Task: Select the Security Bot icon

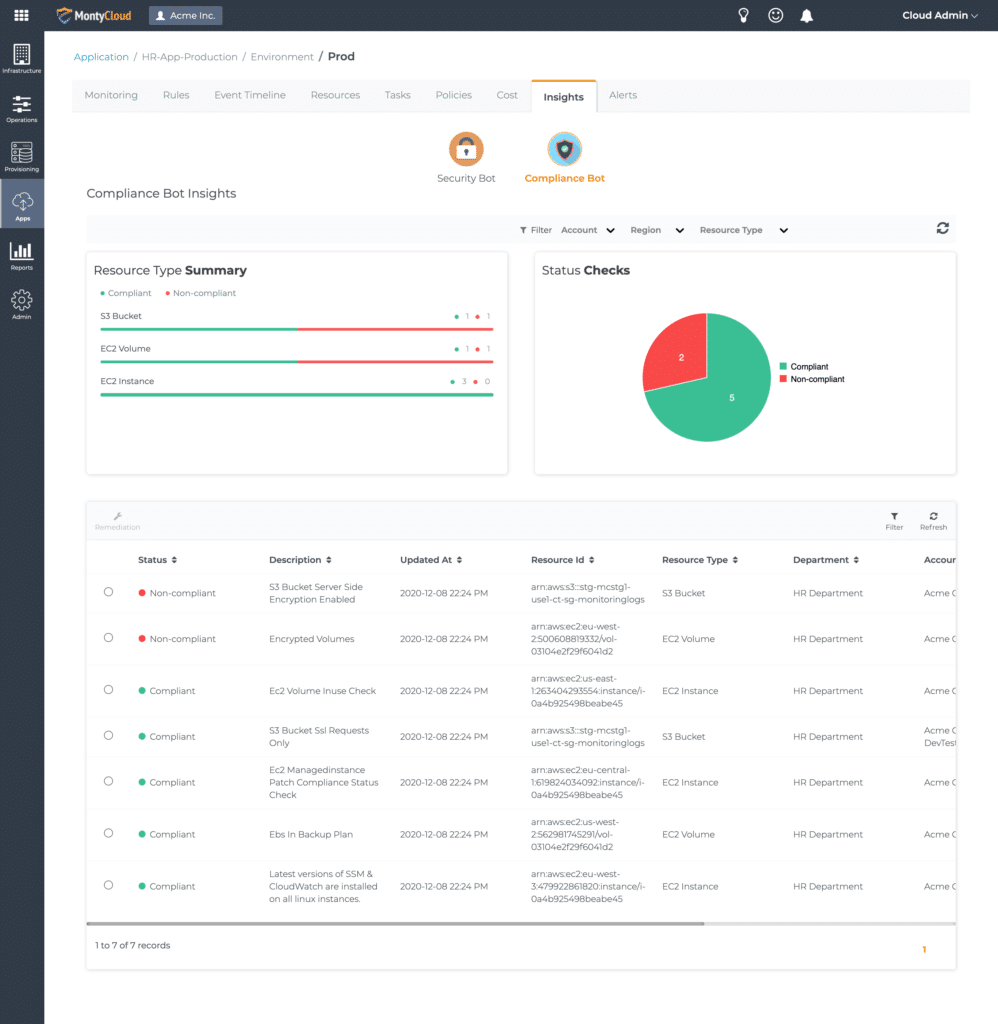Action: click(x=466, y=150)
